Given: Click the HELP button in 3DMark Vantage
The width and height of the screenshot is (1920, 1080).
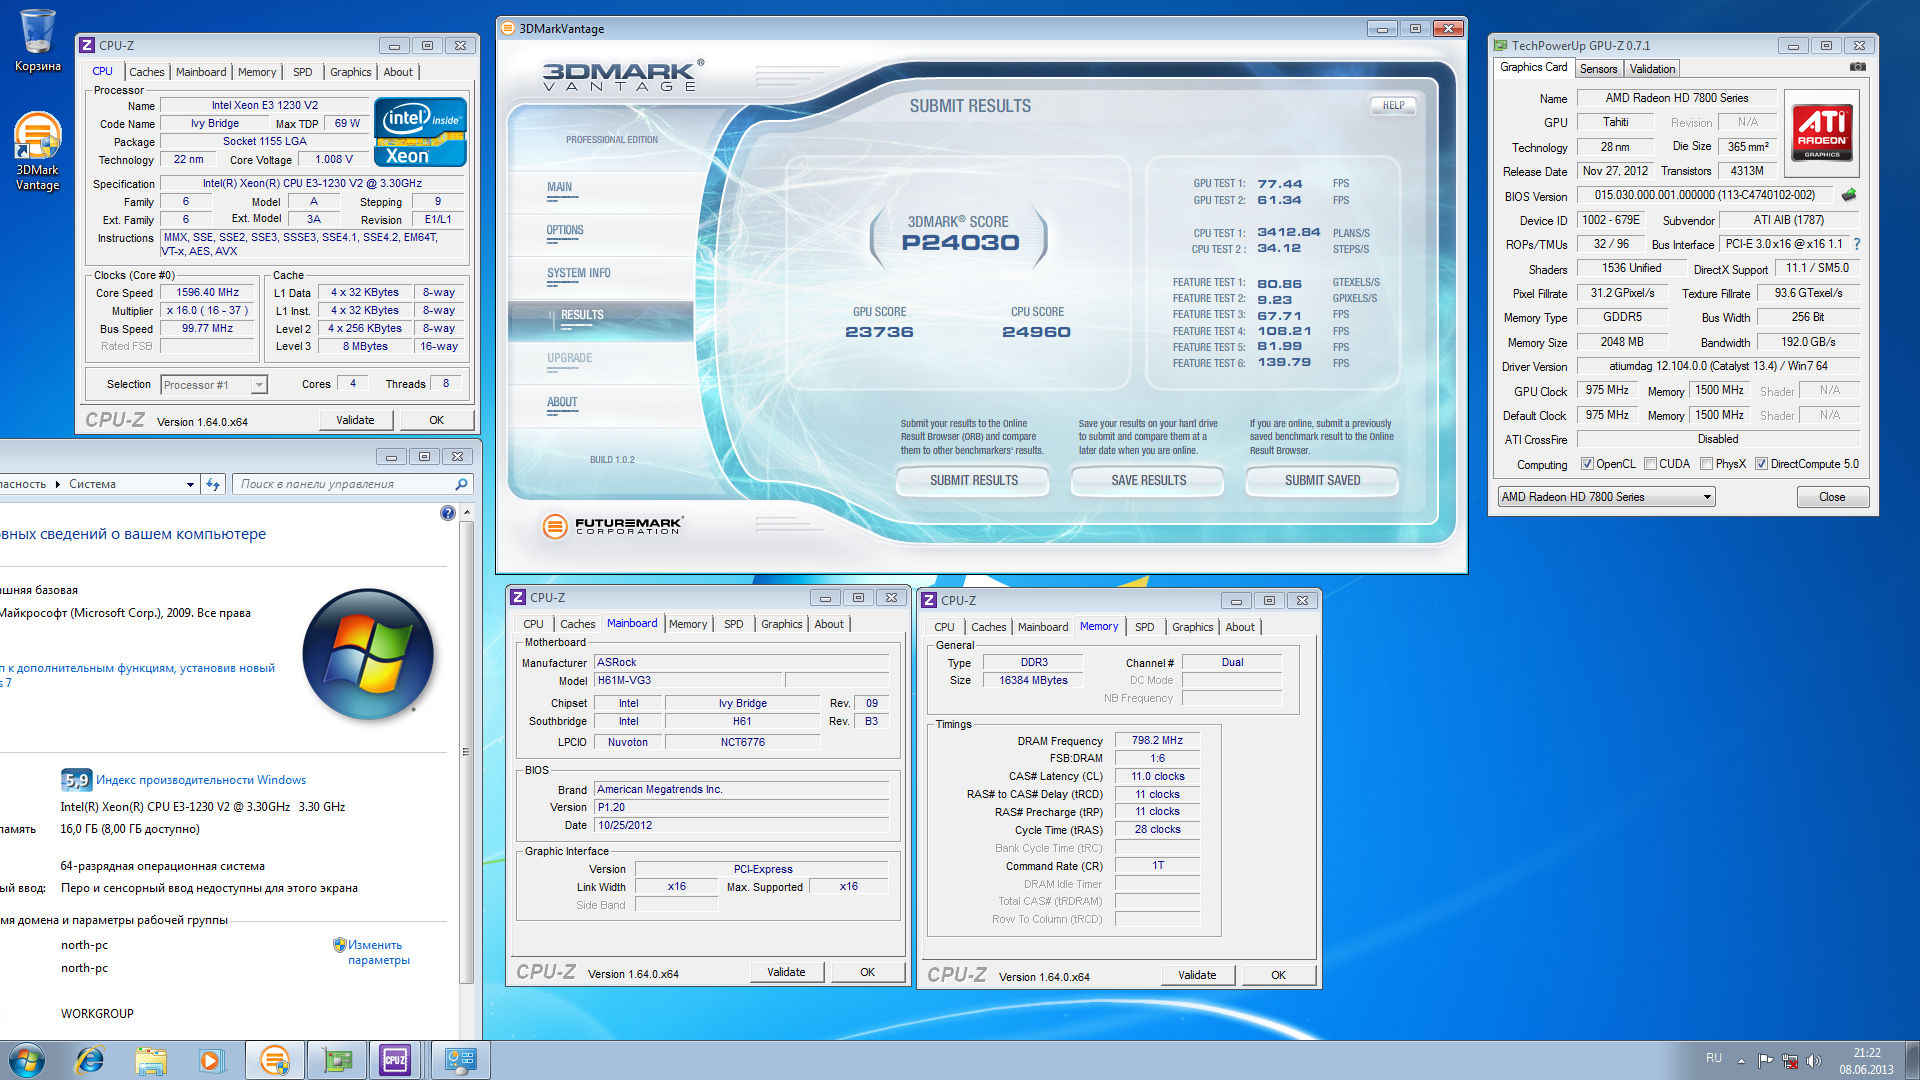Looking at the screenshot, I should click(1393, 105).
